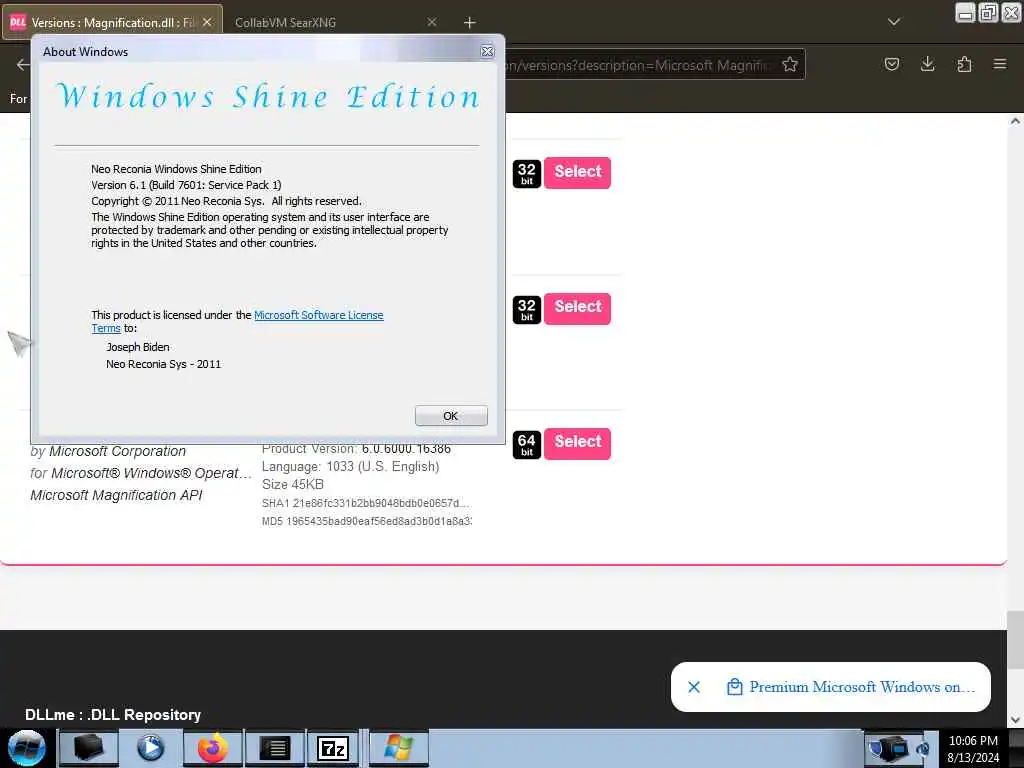Click the MD5 hash text
The width and height of the screenshot is (1024, 768).
(366, 521)
